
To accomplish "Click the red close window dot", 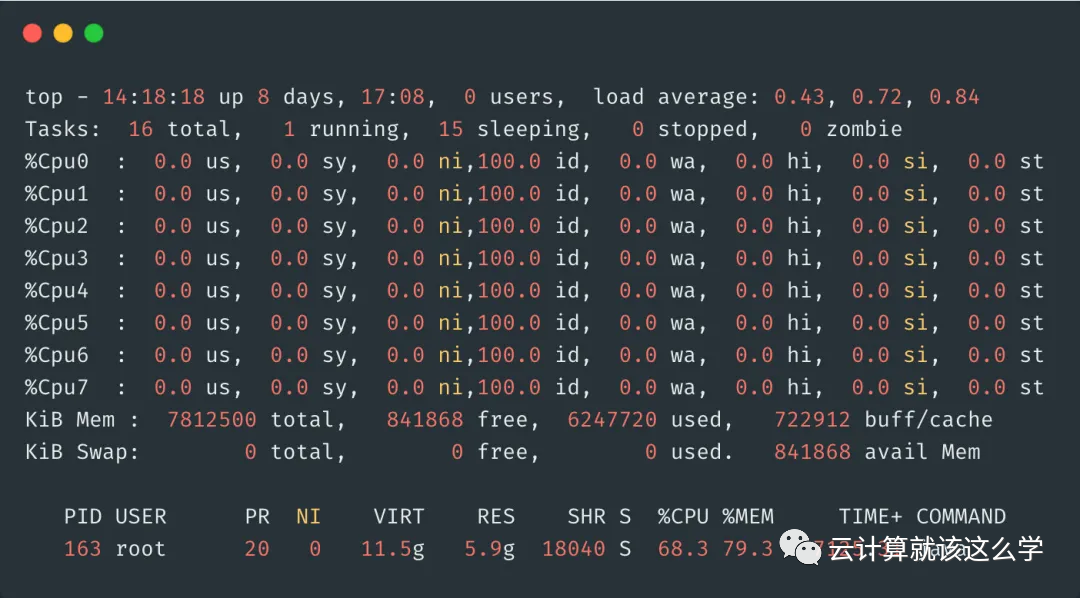I will pos(32,33).
